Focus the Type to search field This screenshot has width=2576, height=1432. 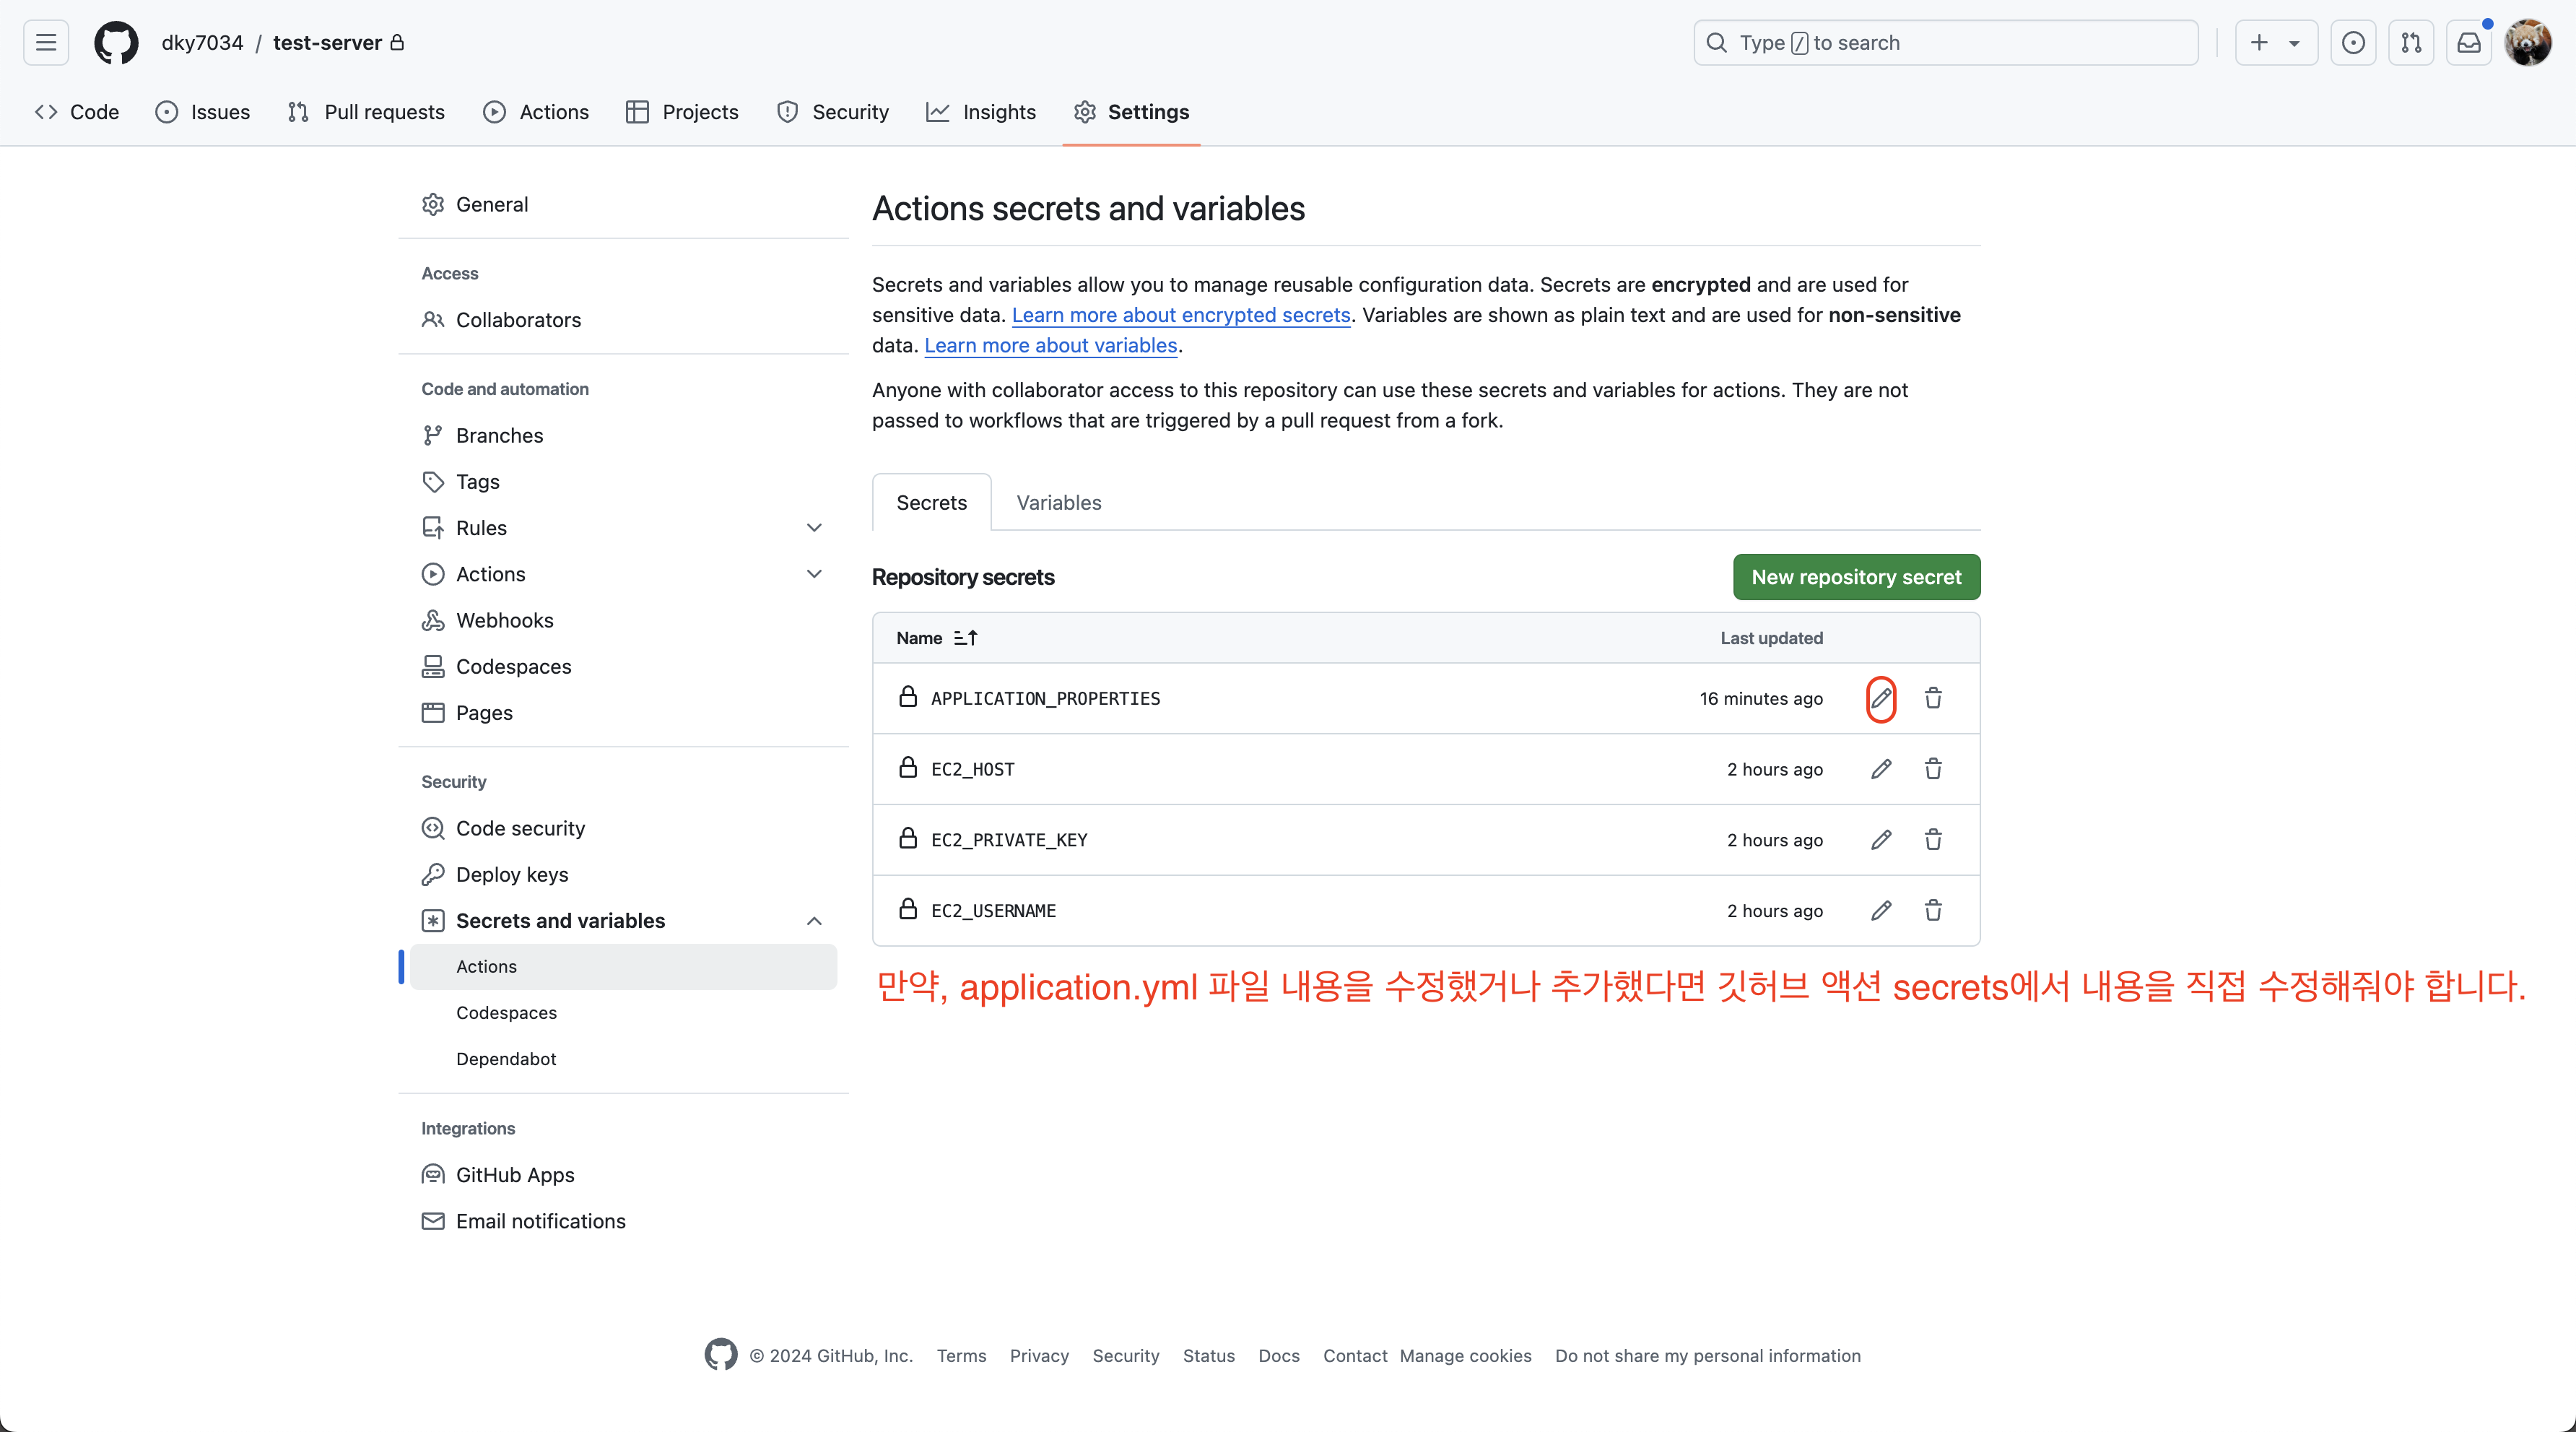pyautogui.click(x=1945, y=43)
